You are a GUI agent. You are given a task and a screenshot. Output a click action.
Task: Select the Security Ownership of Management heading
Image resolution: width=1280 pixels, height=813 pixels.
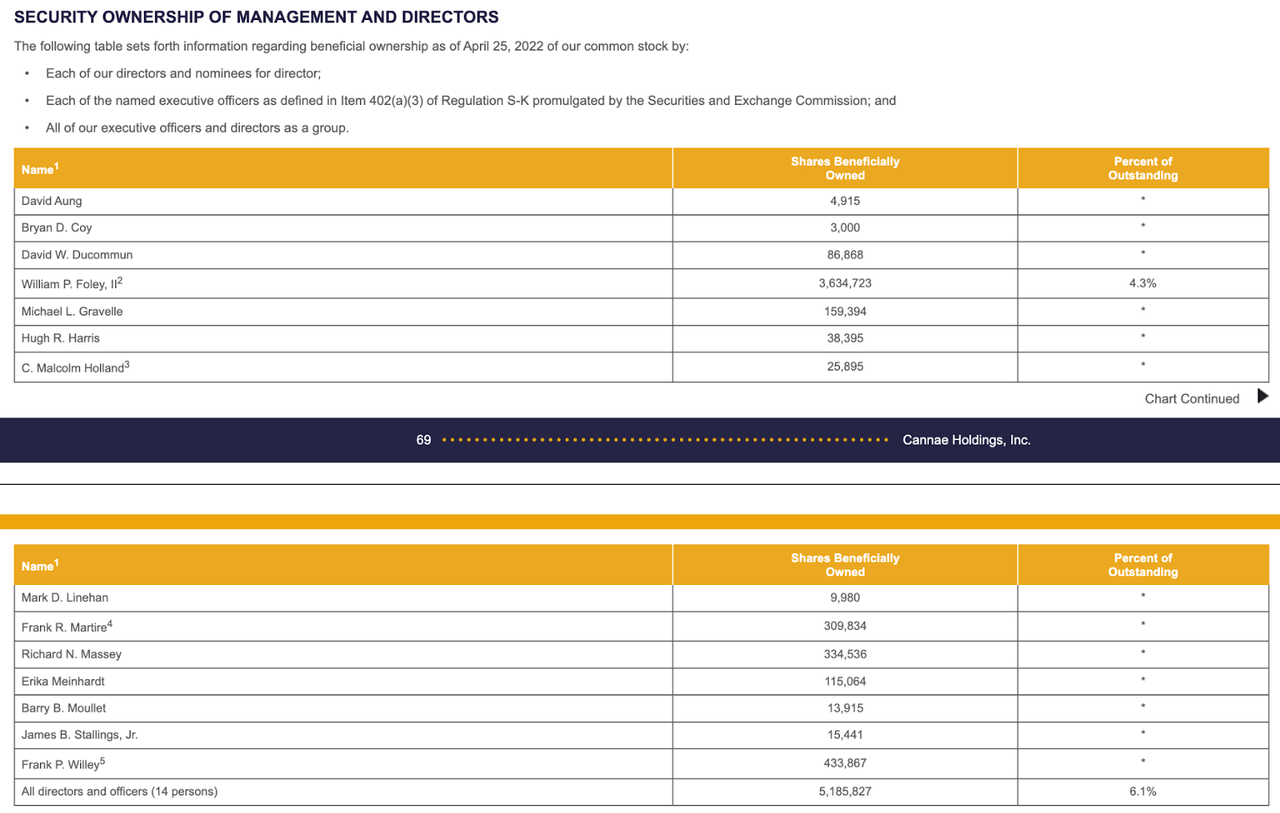coord(256,17)
